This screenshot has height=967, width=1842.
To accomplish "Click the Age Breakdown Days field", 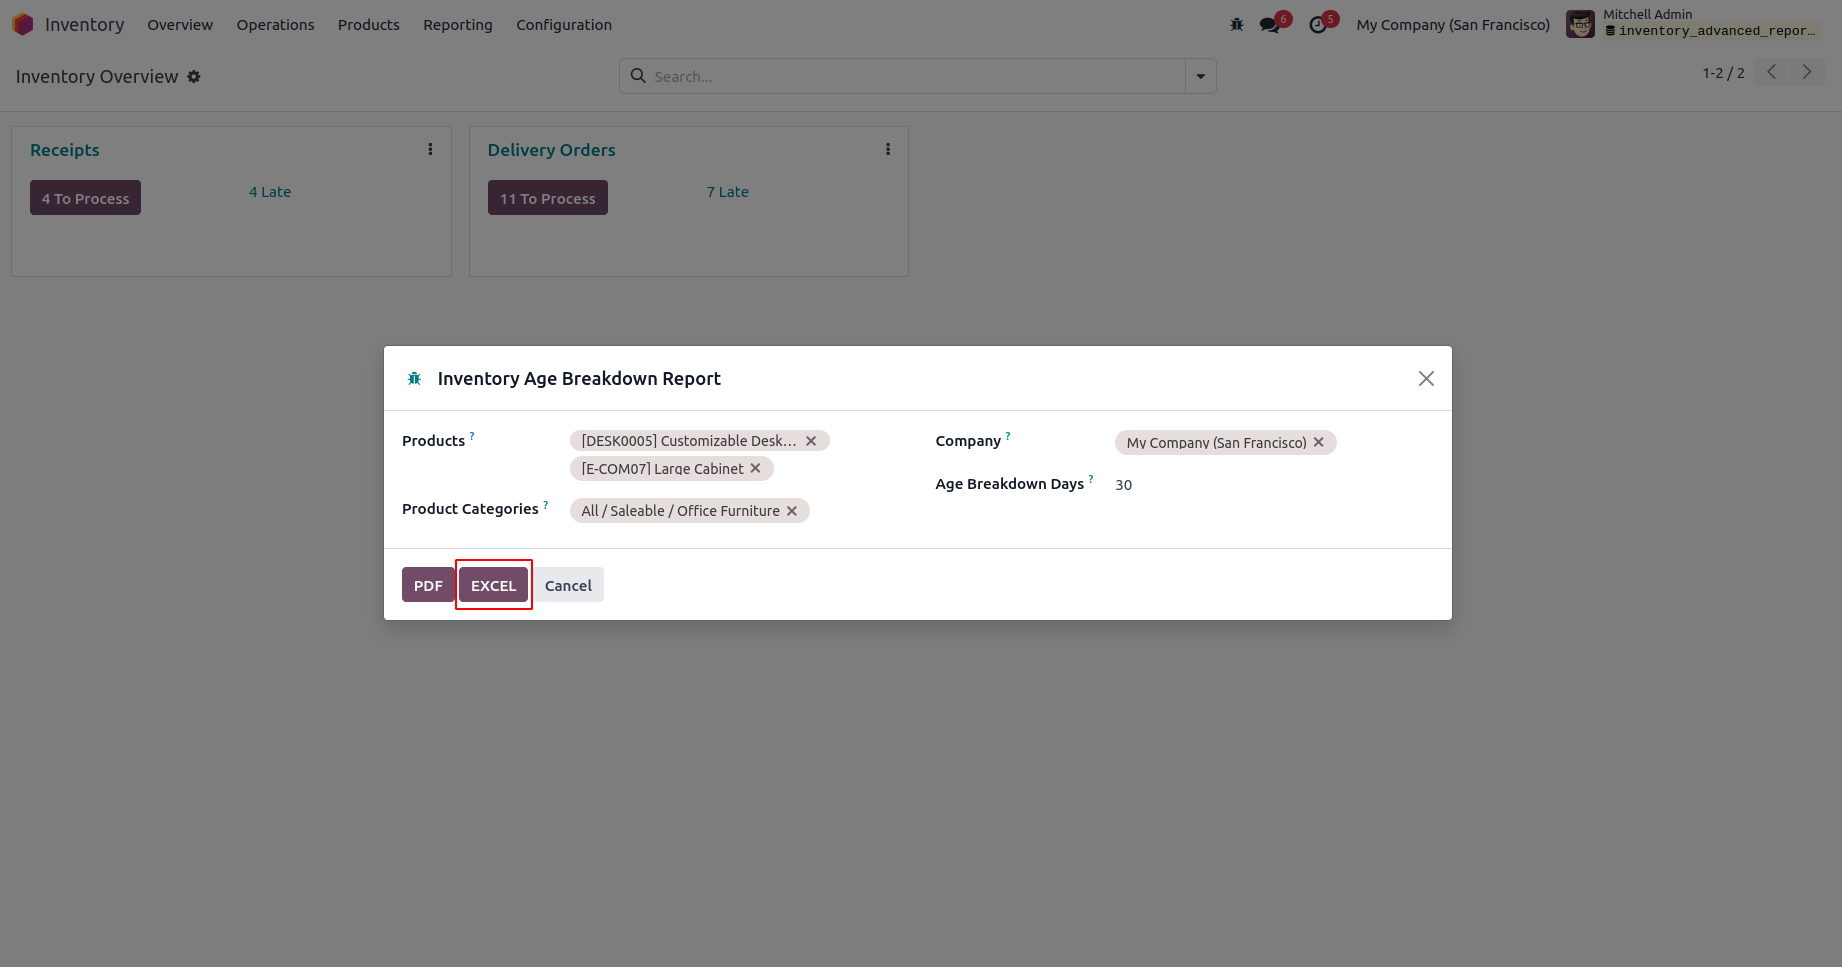I will pyautogui.click(x=1270, y=485).
